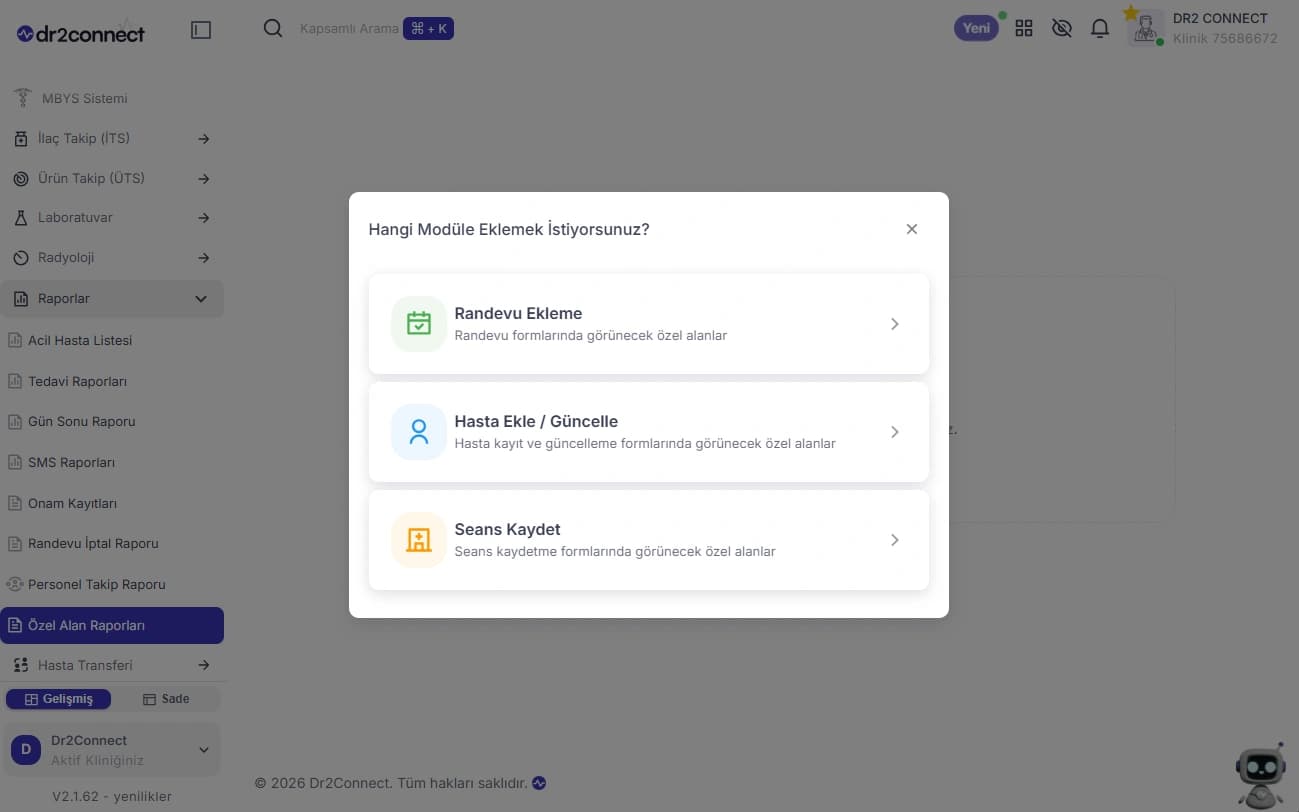Open the apps grid icon

(1023, 29)
